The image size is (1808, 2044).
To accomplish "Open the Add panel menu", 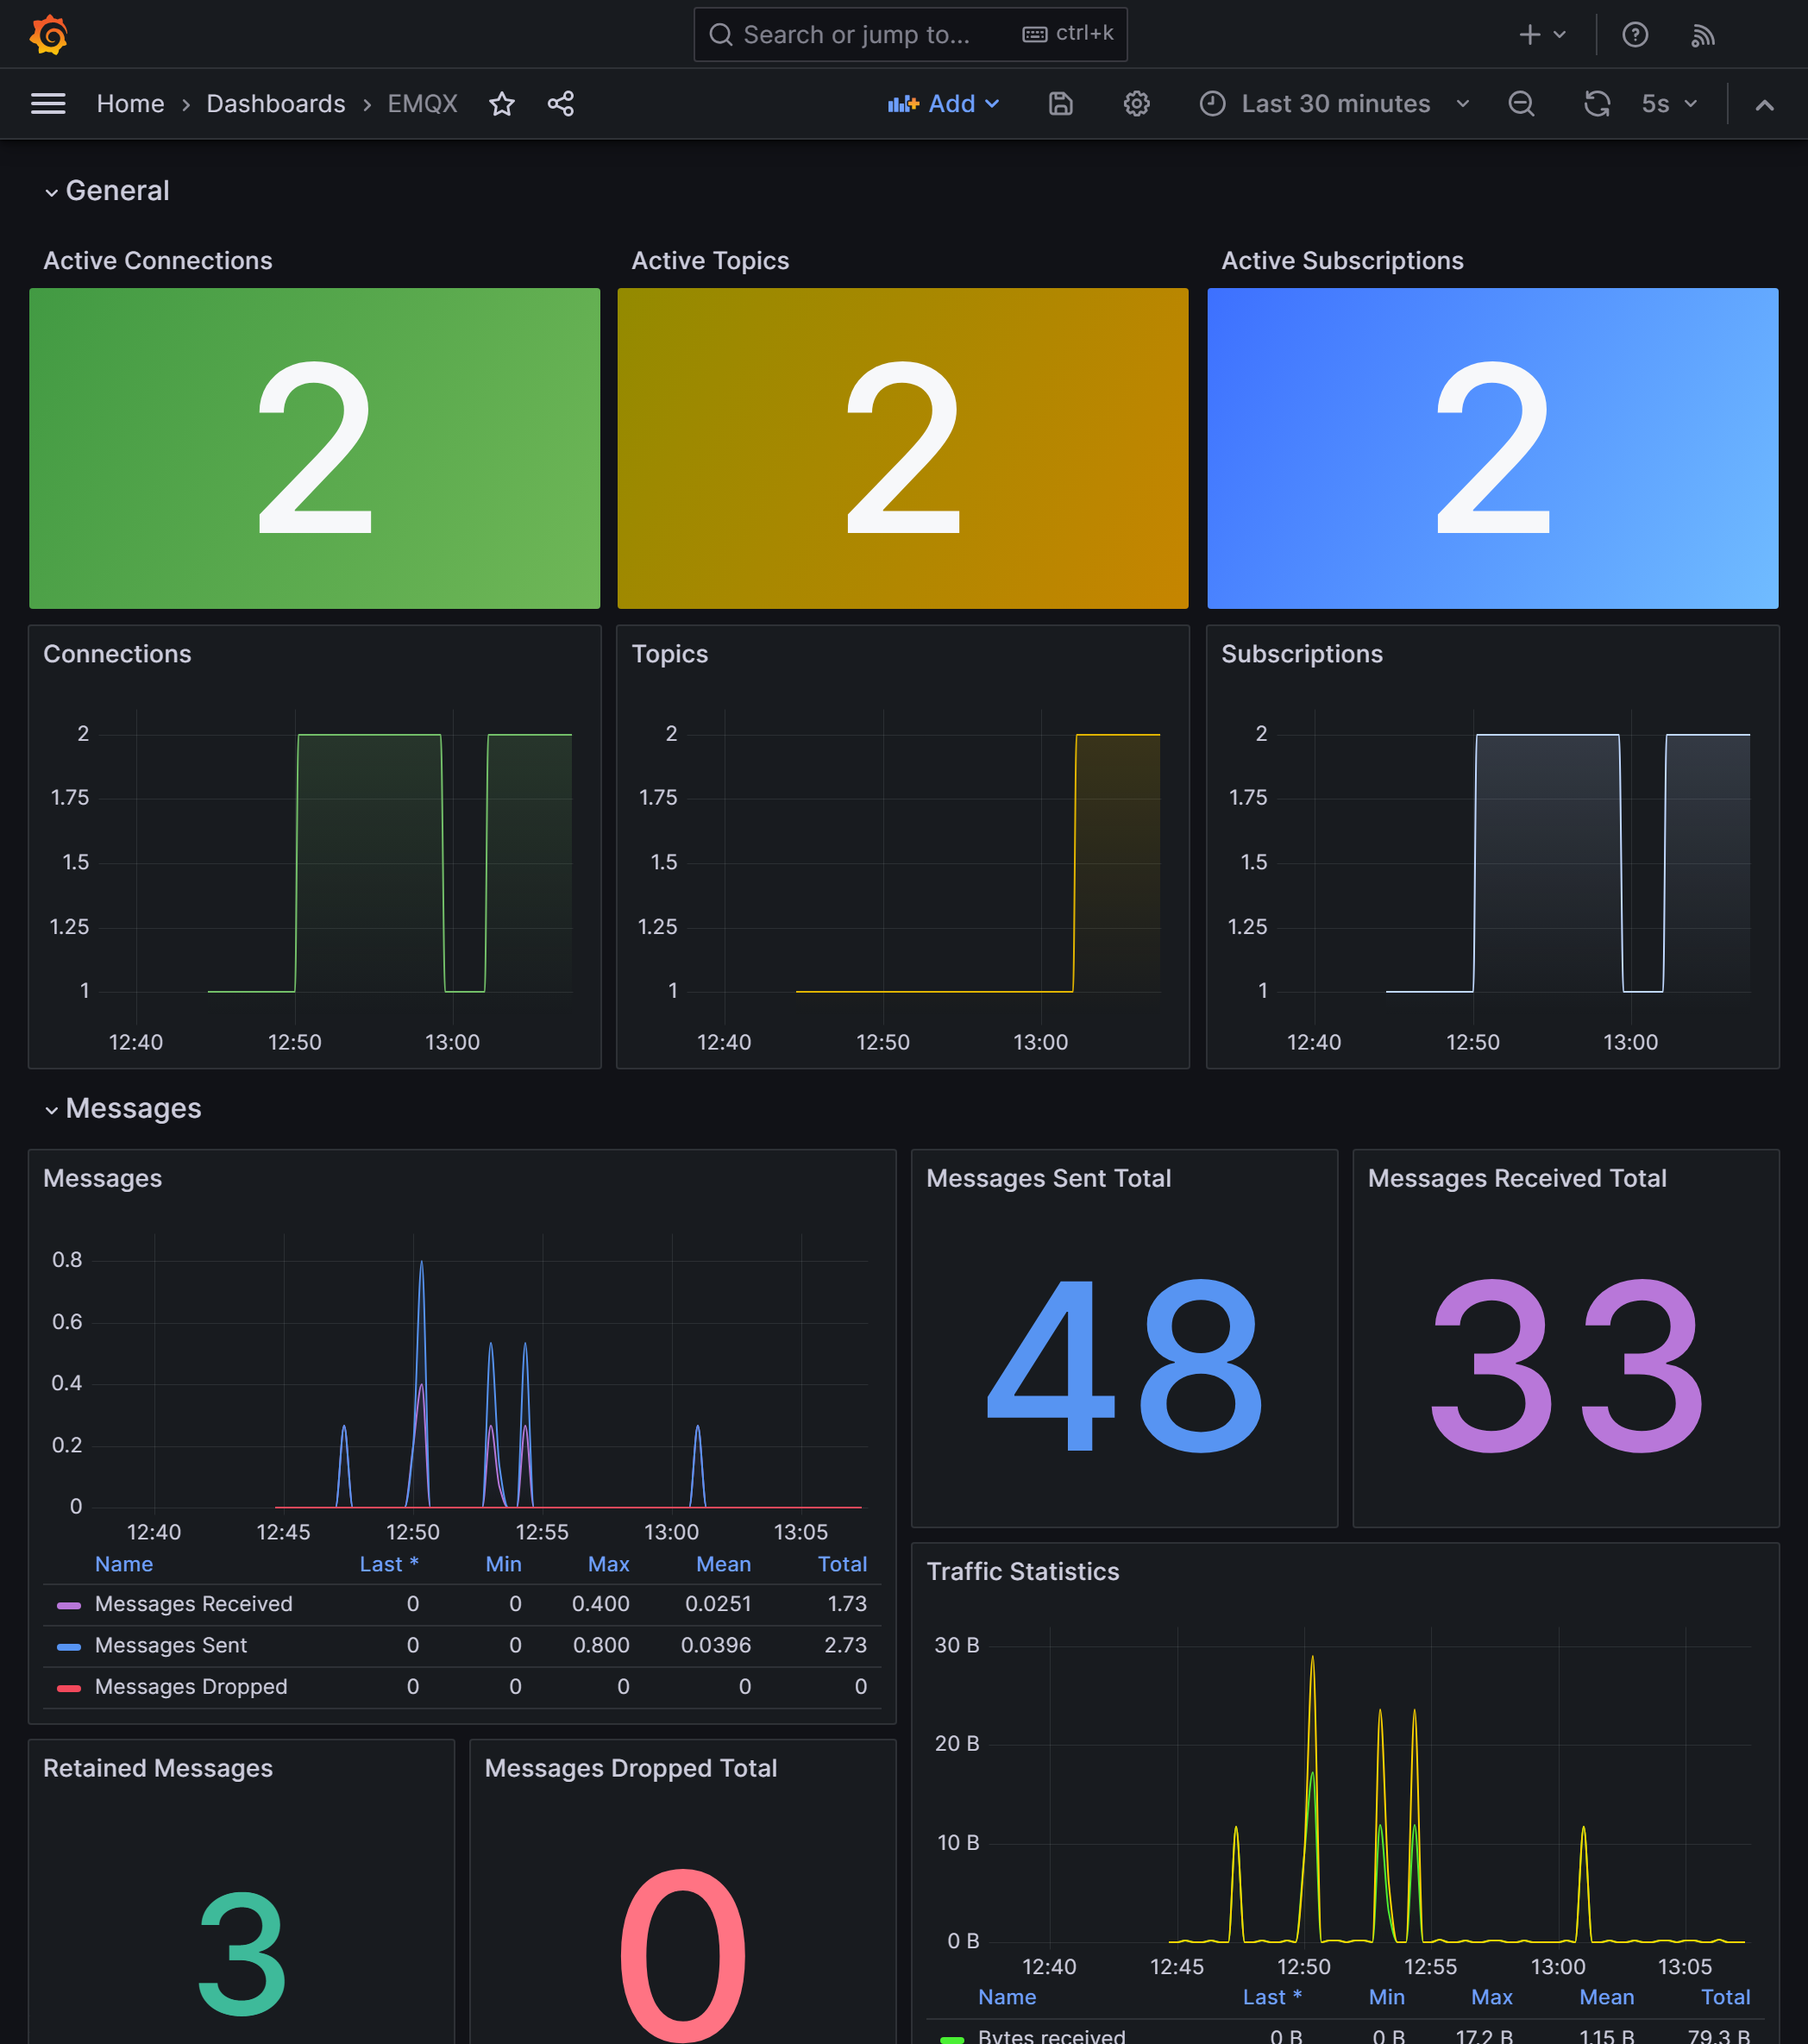I will (943, 104).
